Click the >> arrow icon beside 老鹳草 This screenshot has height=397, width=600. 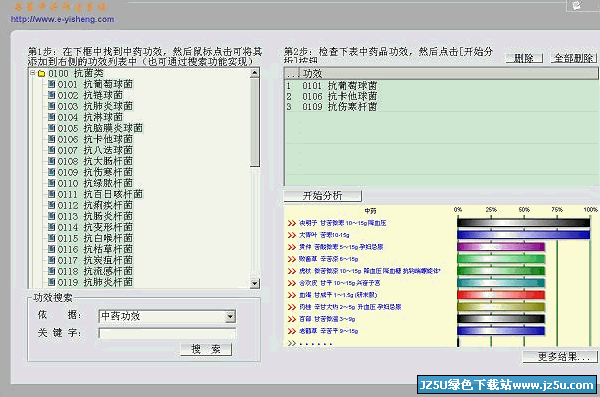292,331
